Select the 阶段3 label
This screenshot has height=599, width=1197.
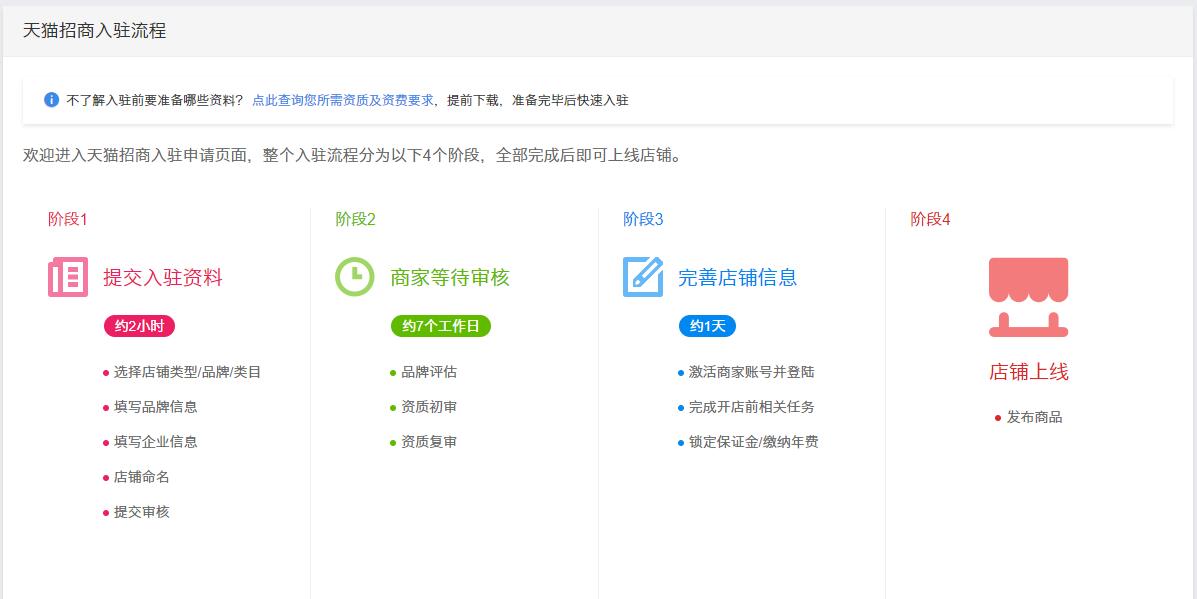pos(643,220)
